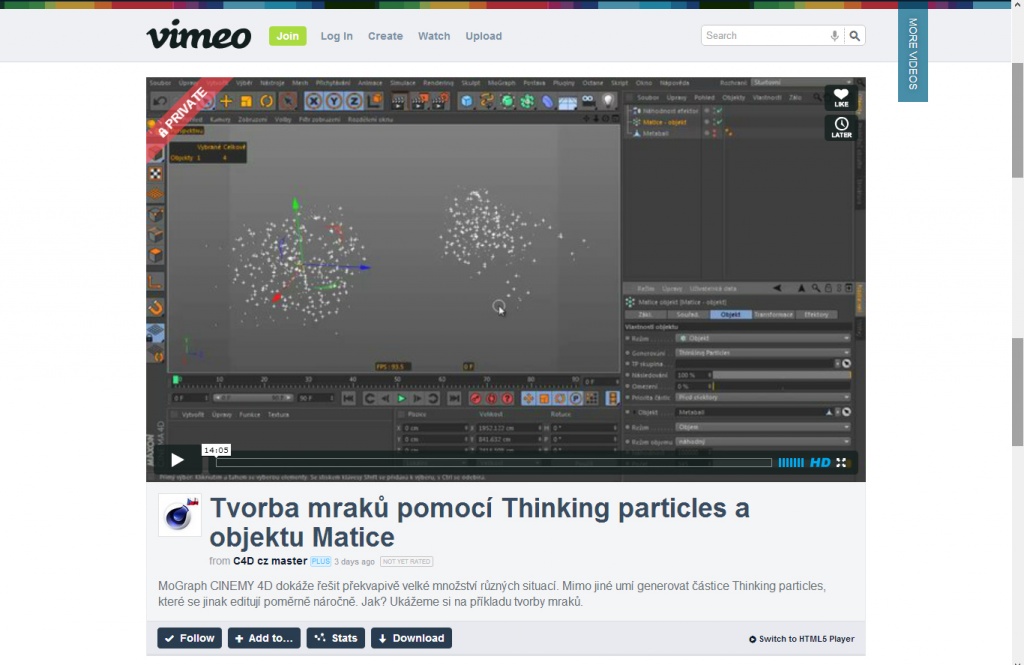Click the magnifier search button
The height and width of the screenshot is (665, 1024).
pos(854,36)
